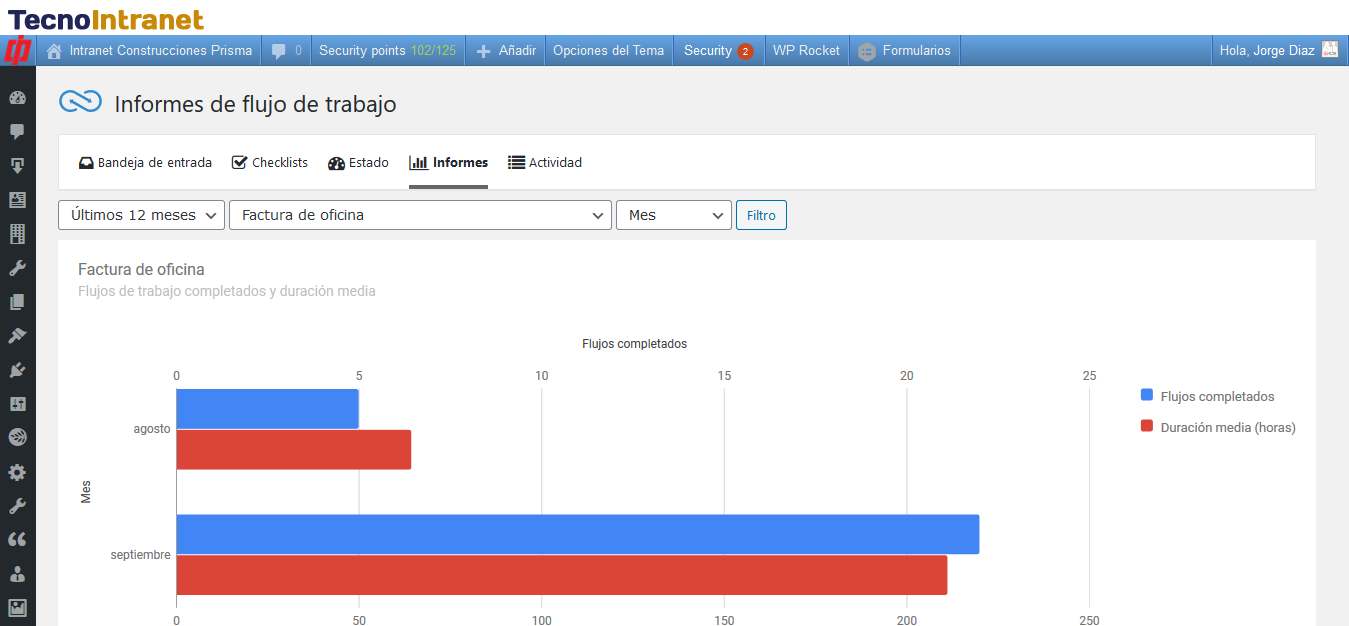Click the comments speech bubble sidebar icon
The image size is (1349, 626).
pos(17,132)
